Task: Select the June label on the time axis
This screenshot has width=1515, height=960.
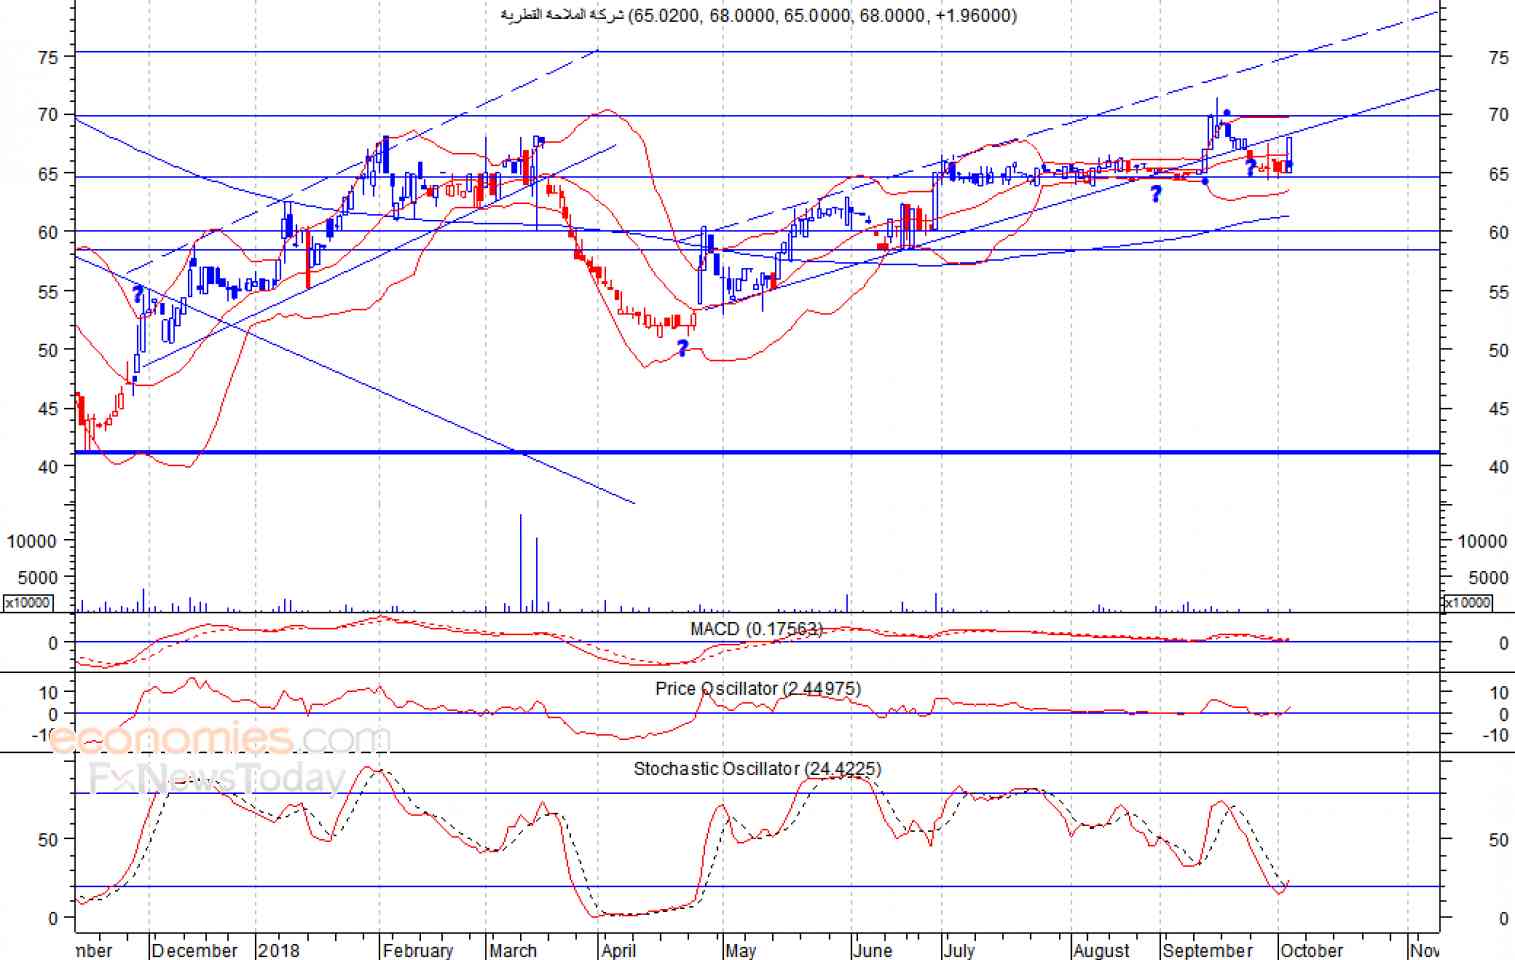Action: [x=874, y=950]
